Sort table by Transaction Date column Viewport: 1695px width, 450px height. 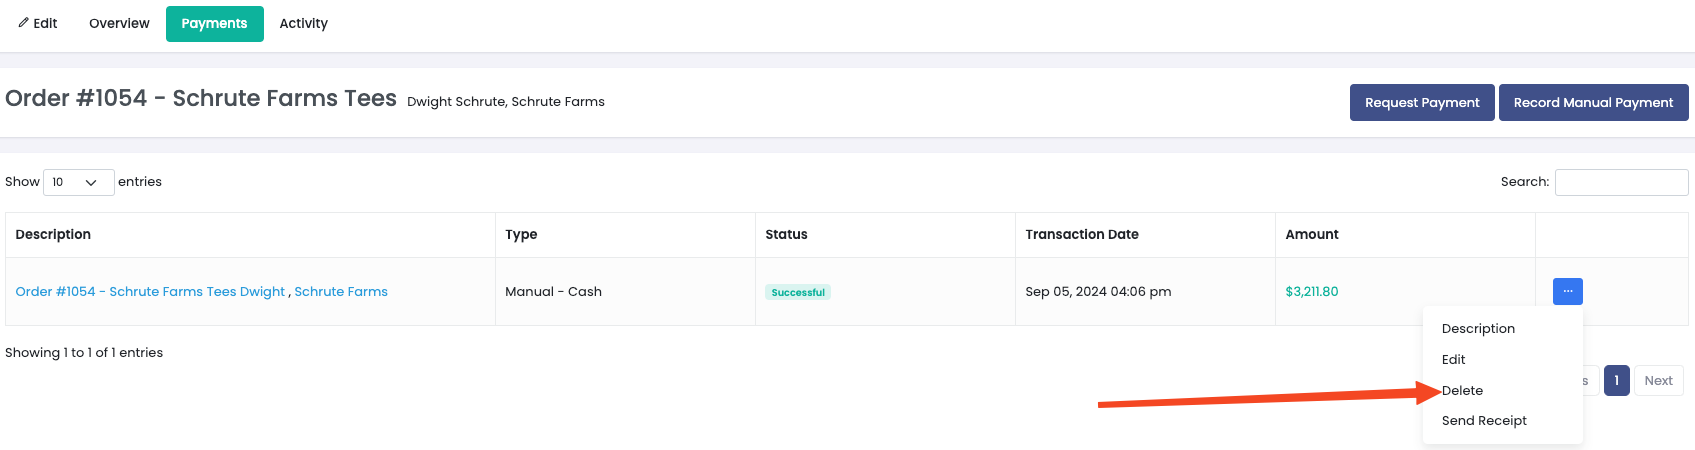tap(1145, 235)
